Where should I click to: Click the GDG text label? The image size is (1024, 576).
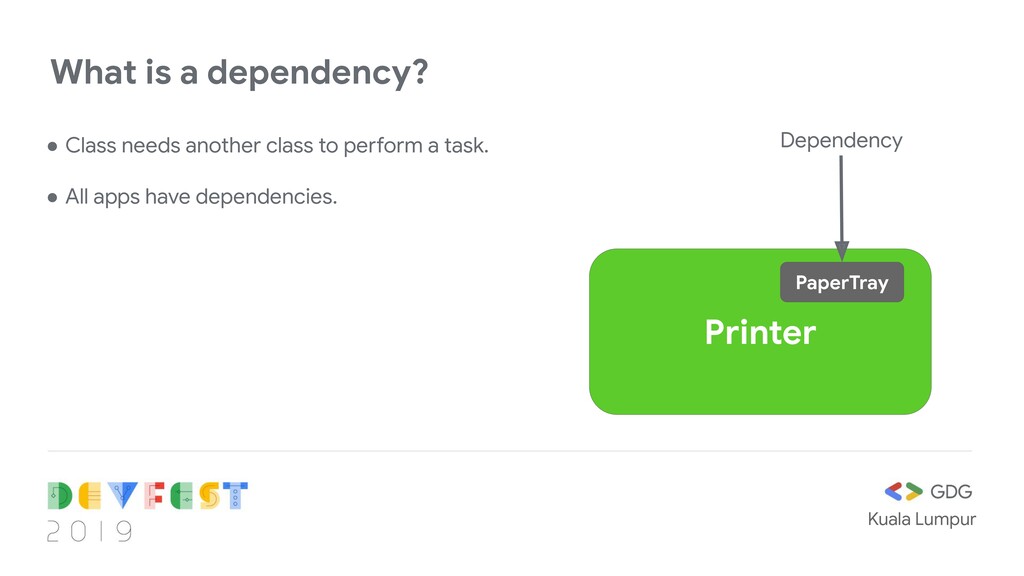point(951,492)
